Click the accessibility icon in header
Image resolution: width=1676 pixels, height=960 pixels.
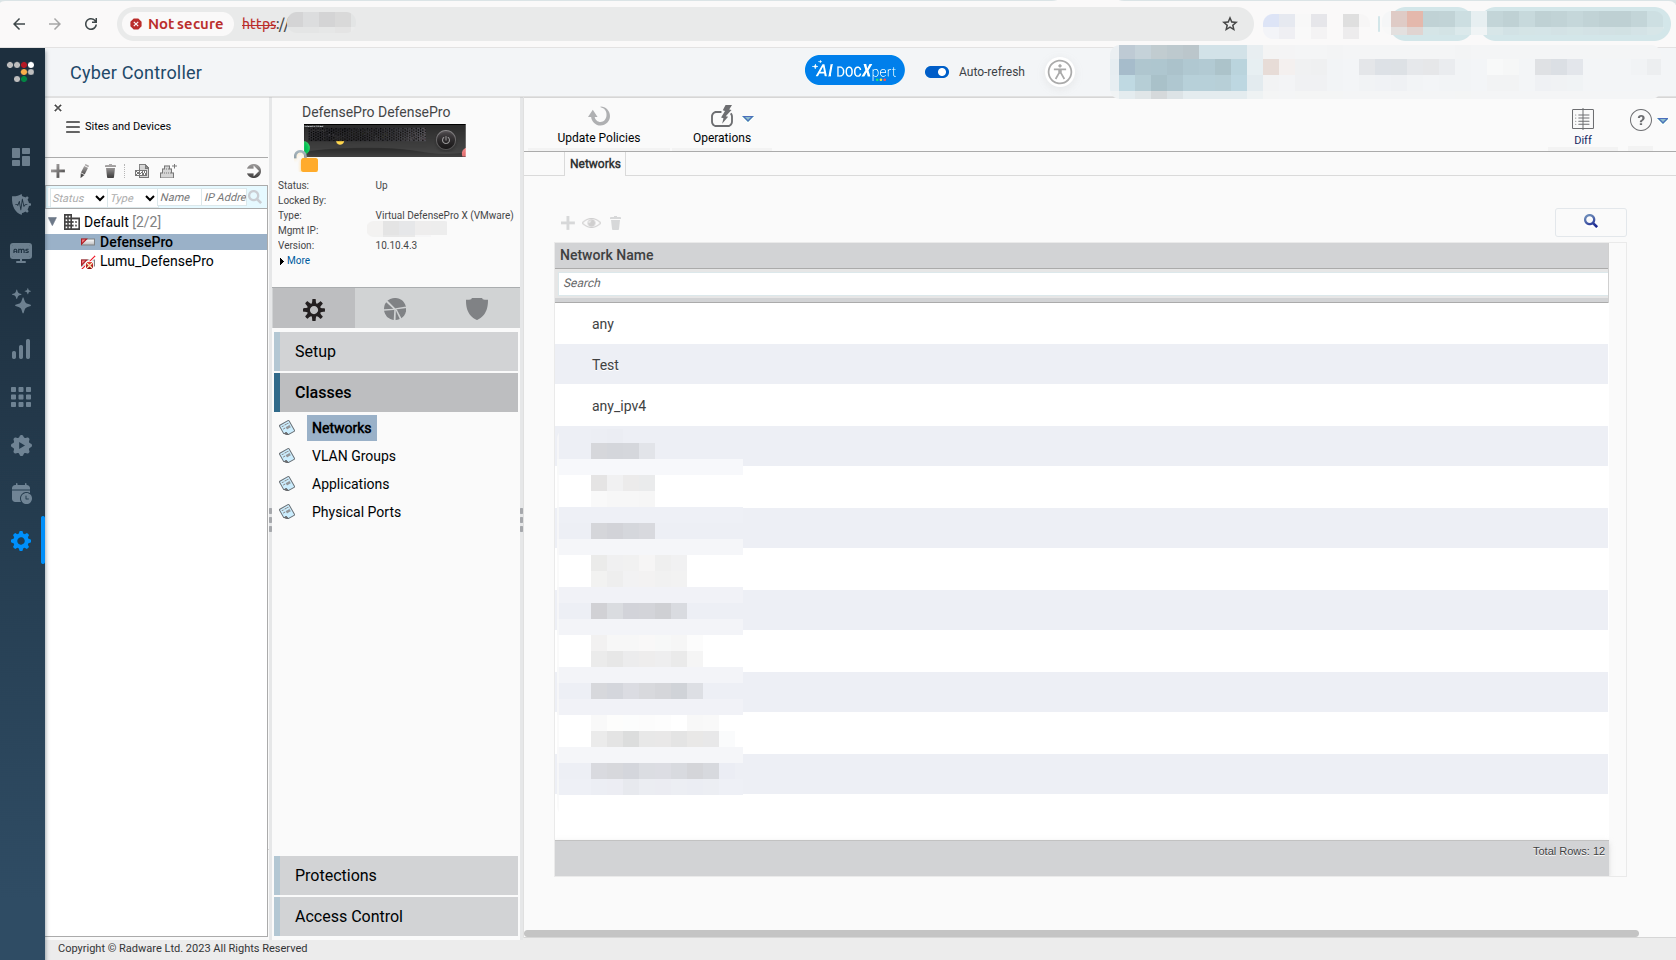(1060, 72)
